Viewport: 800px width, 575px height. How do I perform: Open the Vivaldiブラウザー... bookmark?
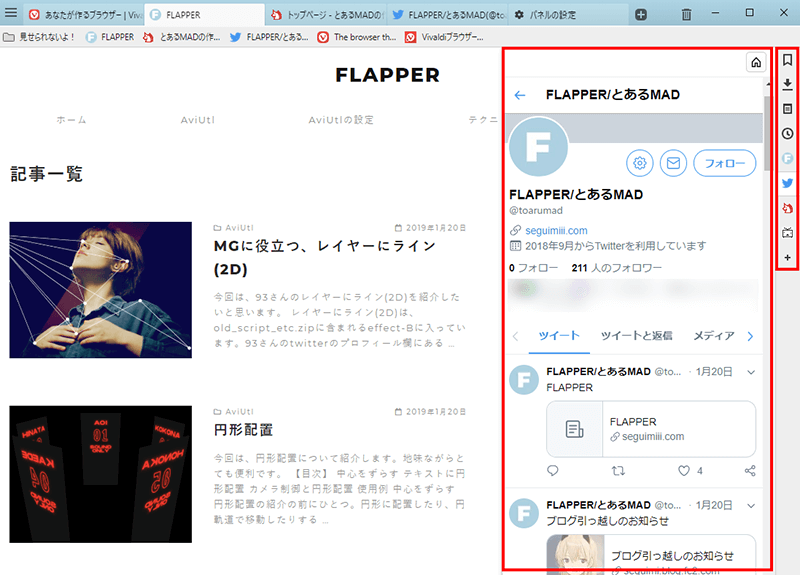pyautogui.click(x=444, y=37)
